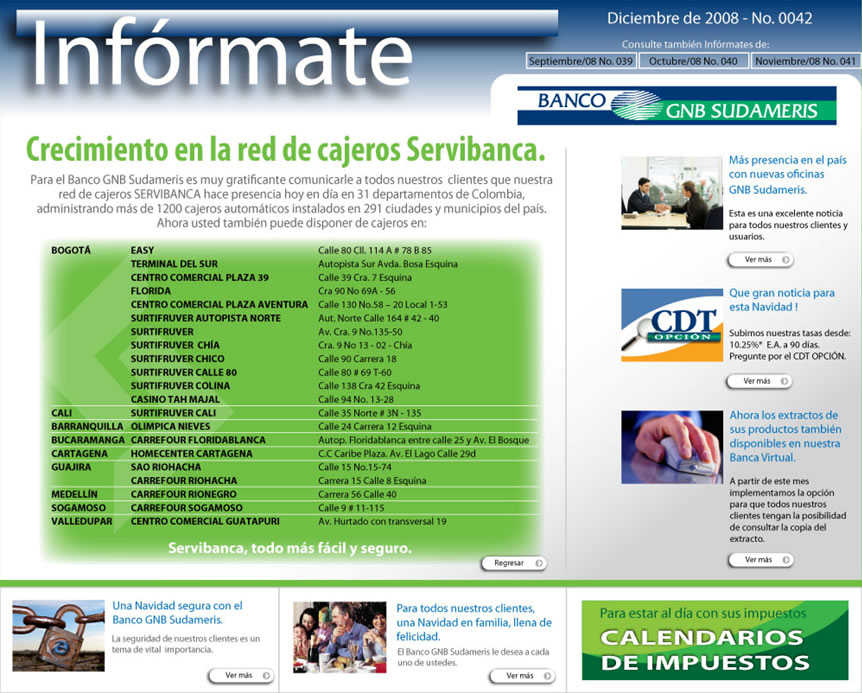The image size is (862, 693).
Task: Select the CARTAGENA city label
Action: tap(80, 453)
